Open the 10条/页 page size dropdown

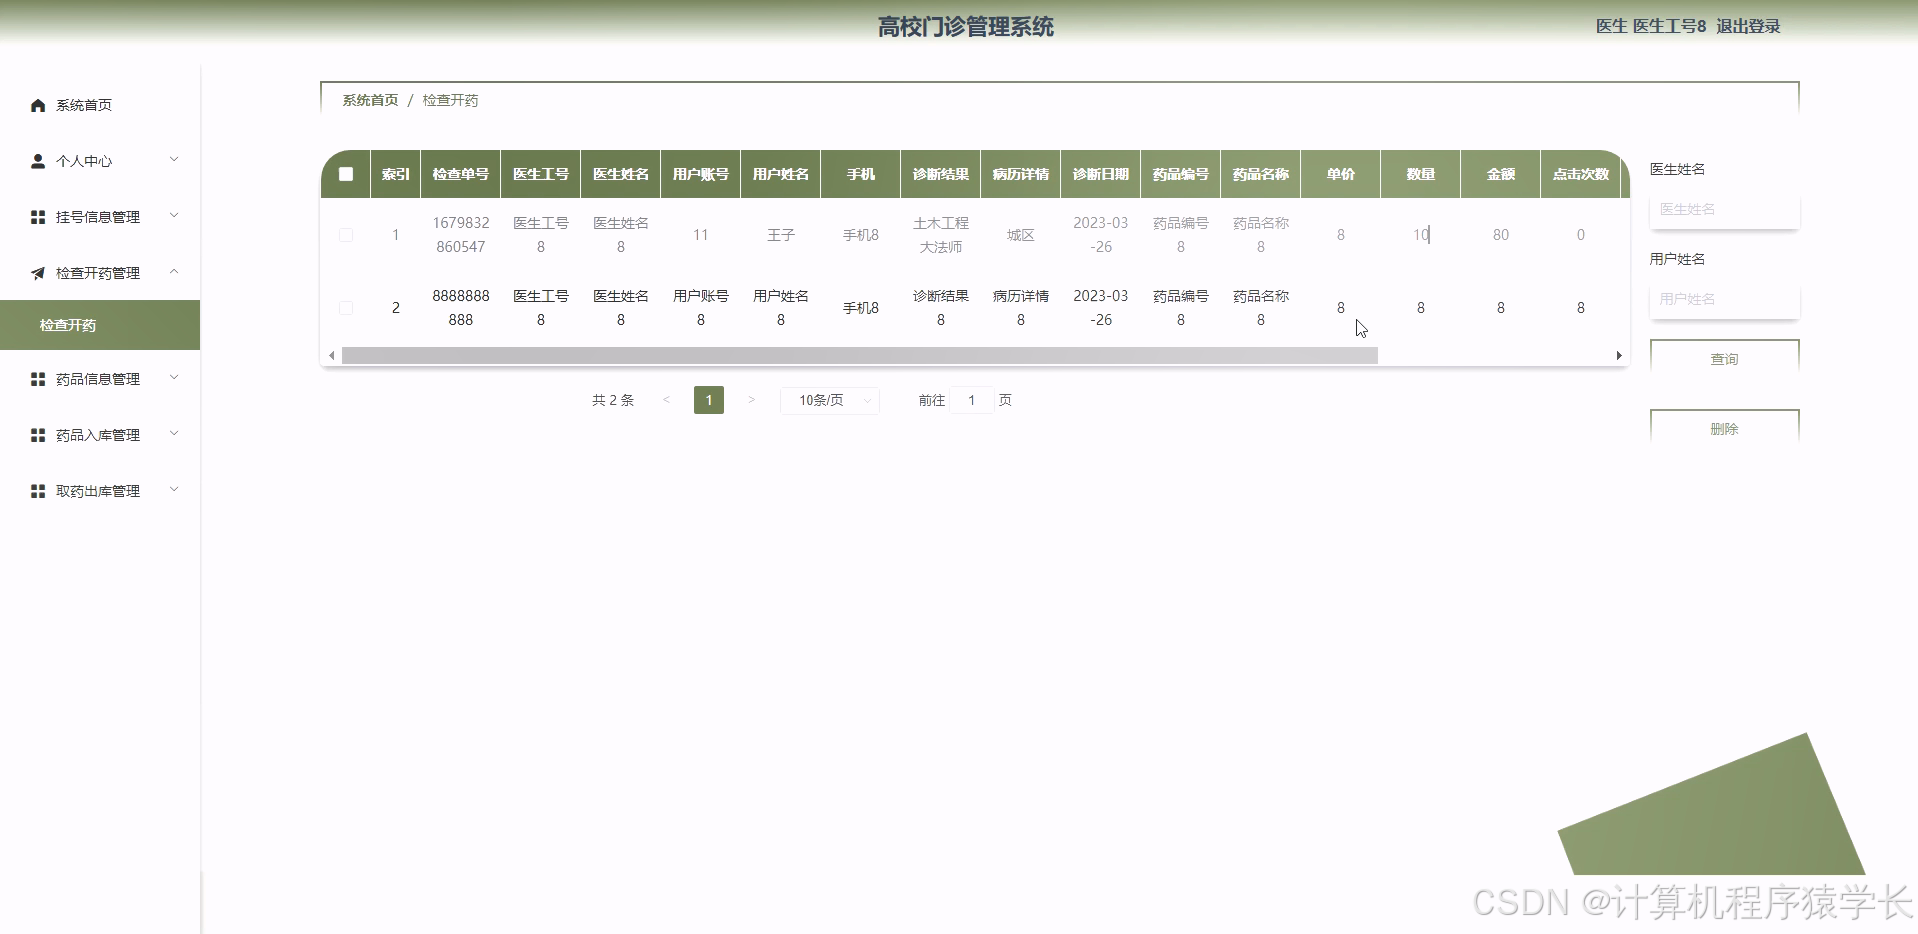pos(830,400)
